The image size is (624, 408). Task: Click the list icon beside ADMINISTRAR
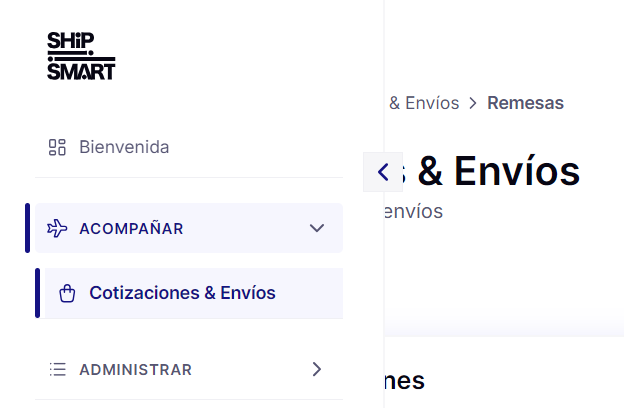point(58,369)
